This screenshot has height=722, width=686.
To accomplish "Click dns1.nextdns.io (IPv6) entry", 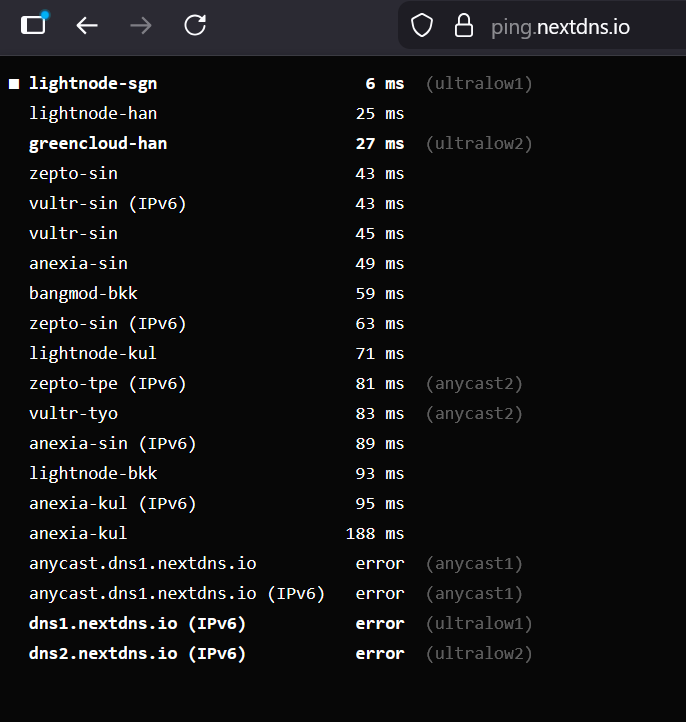I will 137,624.
